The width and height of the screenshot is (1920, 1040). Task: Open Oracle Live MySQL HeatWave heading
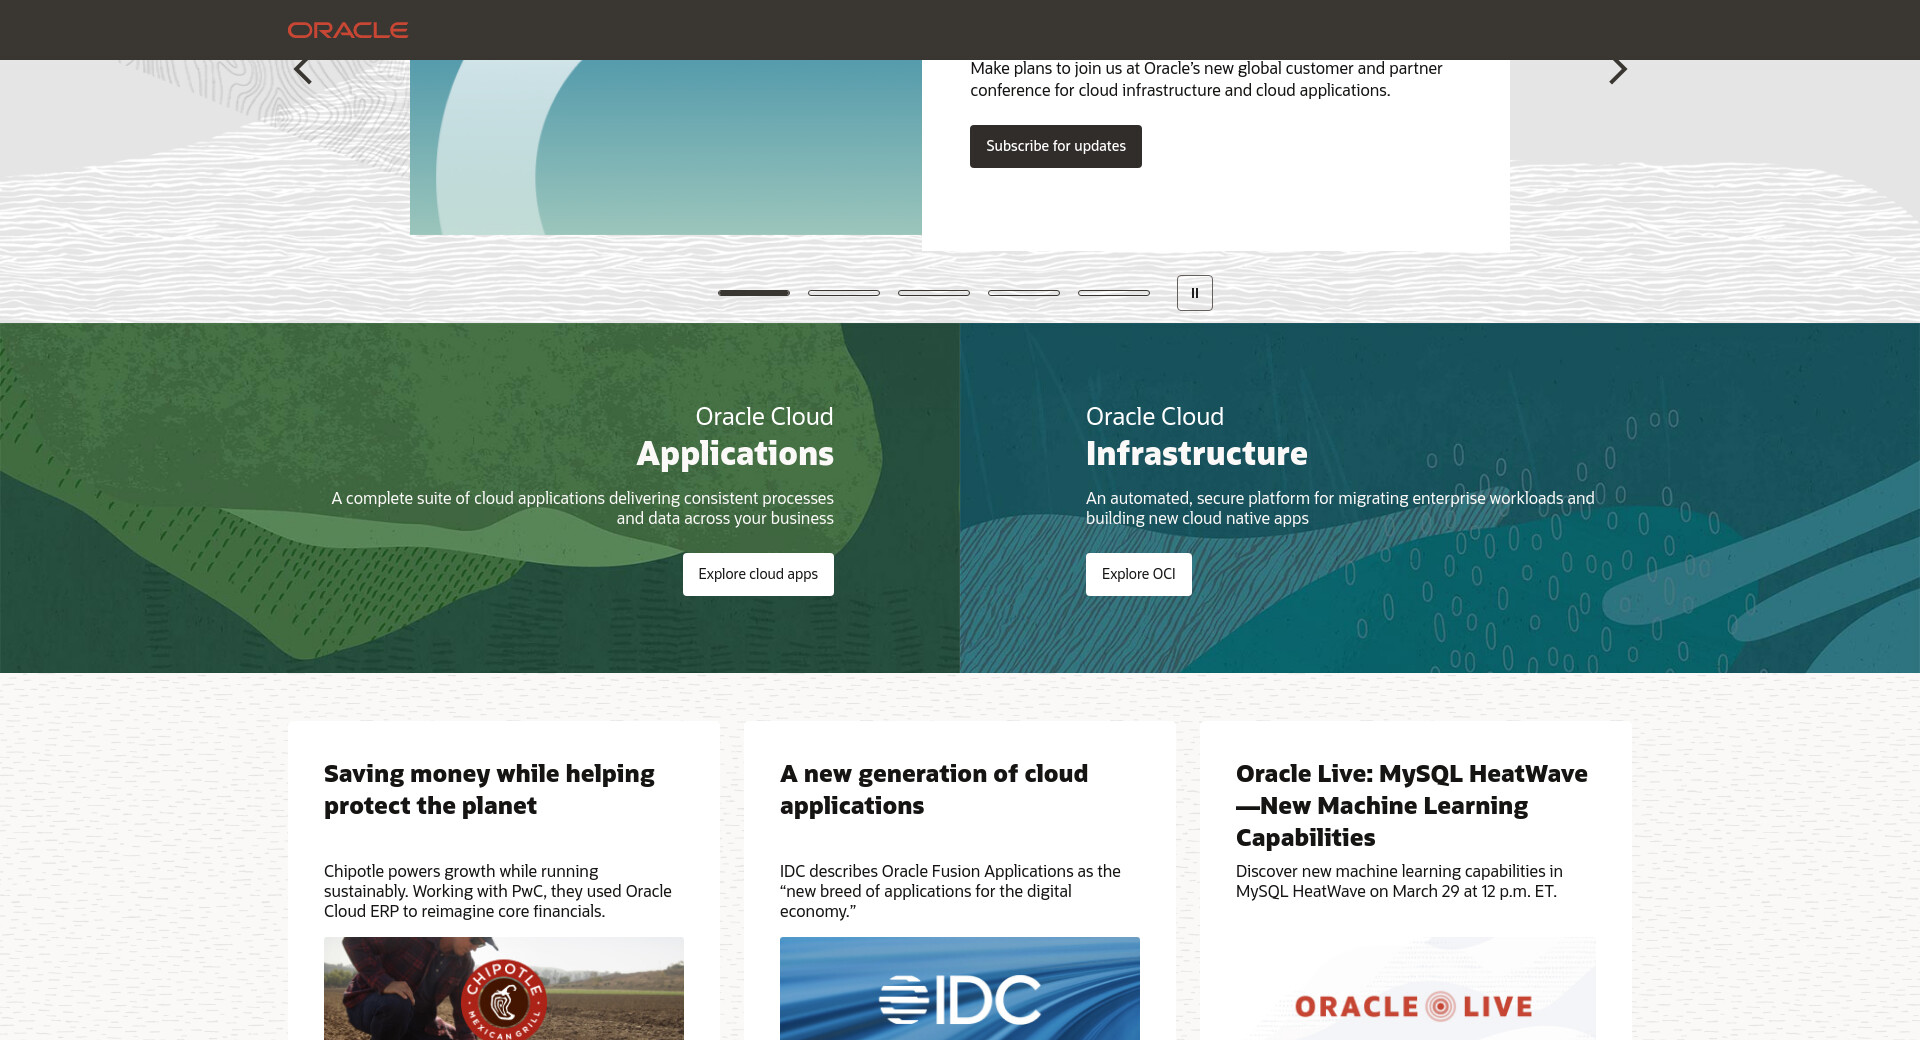pyautogui.click(x=1411, y=805)
